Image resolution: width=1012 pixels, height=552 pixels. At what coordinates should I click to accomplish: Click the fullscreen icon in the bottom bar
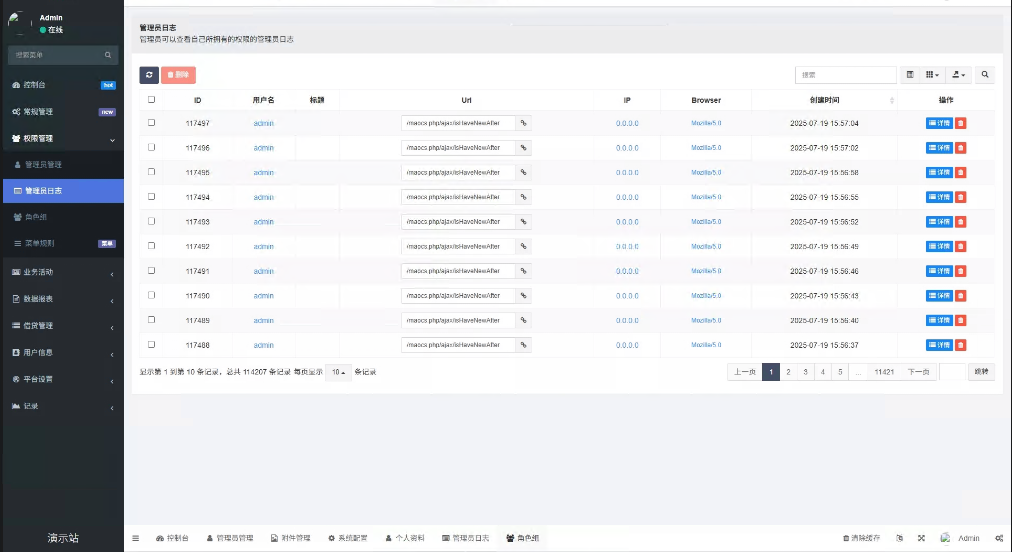(921, 538)
